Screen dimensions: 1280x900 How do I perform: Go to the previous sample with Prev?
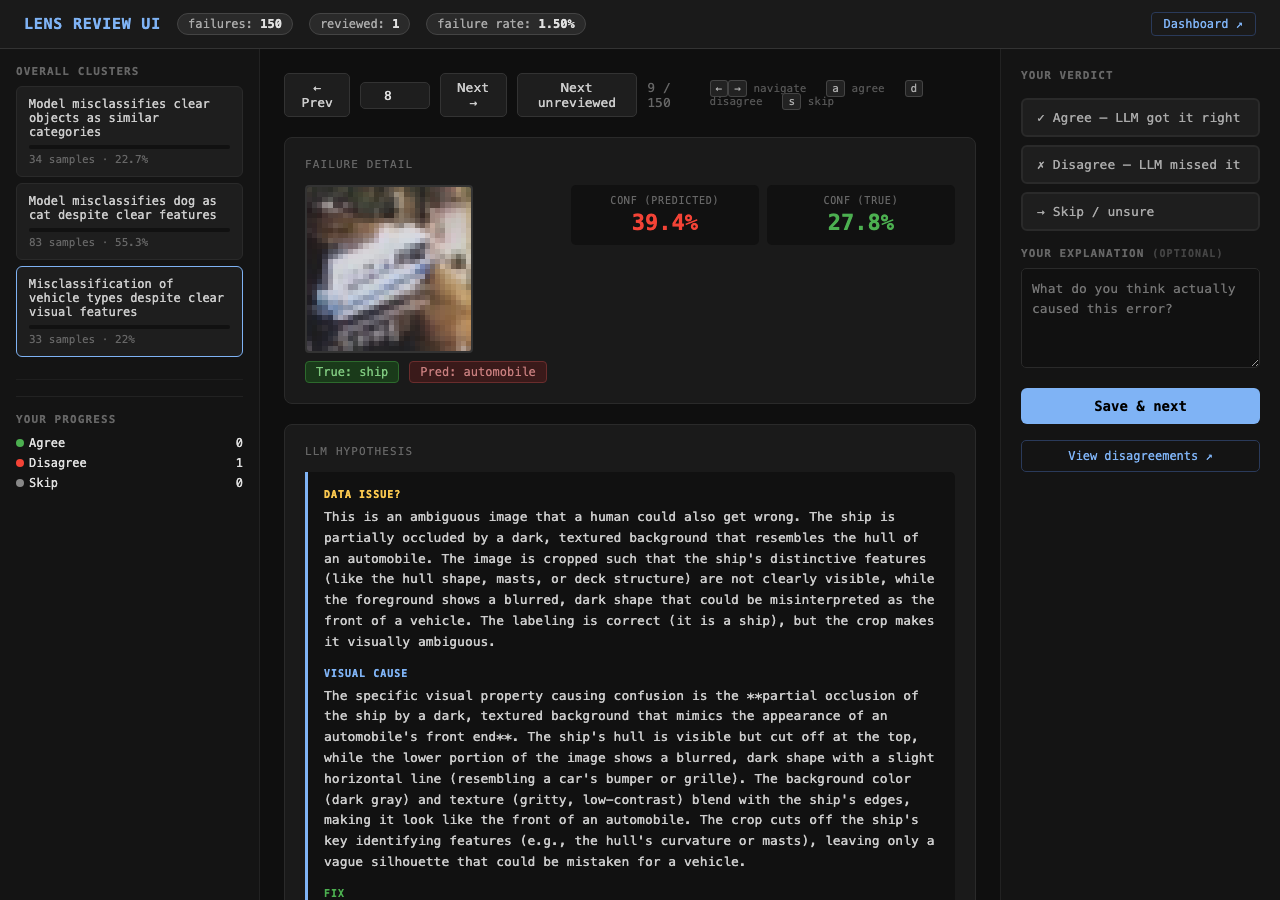click(x=317, y=95)
